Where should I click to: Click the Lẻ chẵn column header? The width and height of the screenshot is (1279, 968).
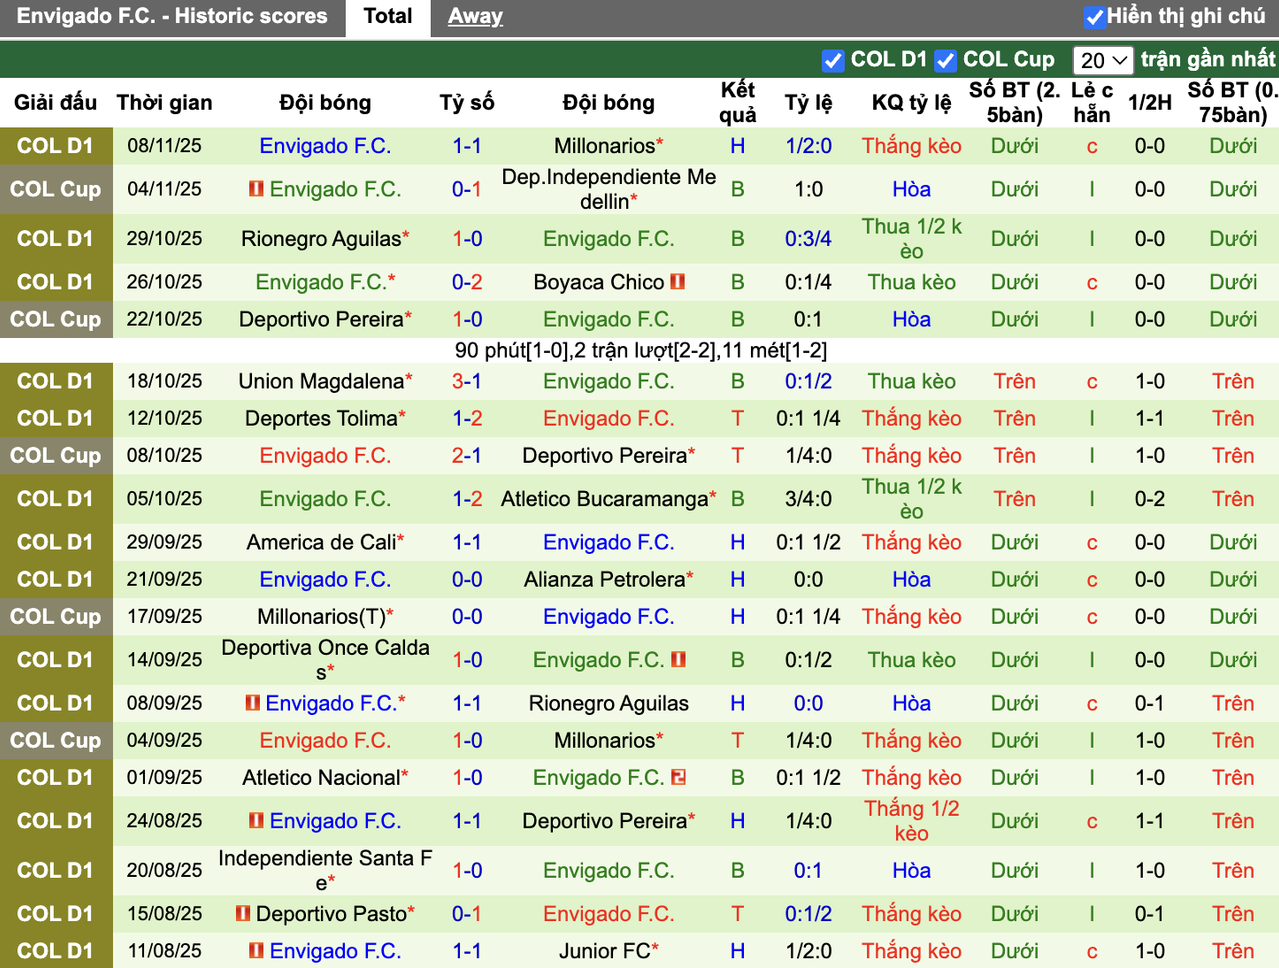coord(1092,102)
